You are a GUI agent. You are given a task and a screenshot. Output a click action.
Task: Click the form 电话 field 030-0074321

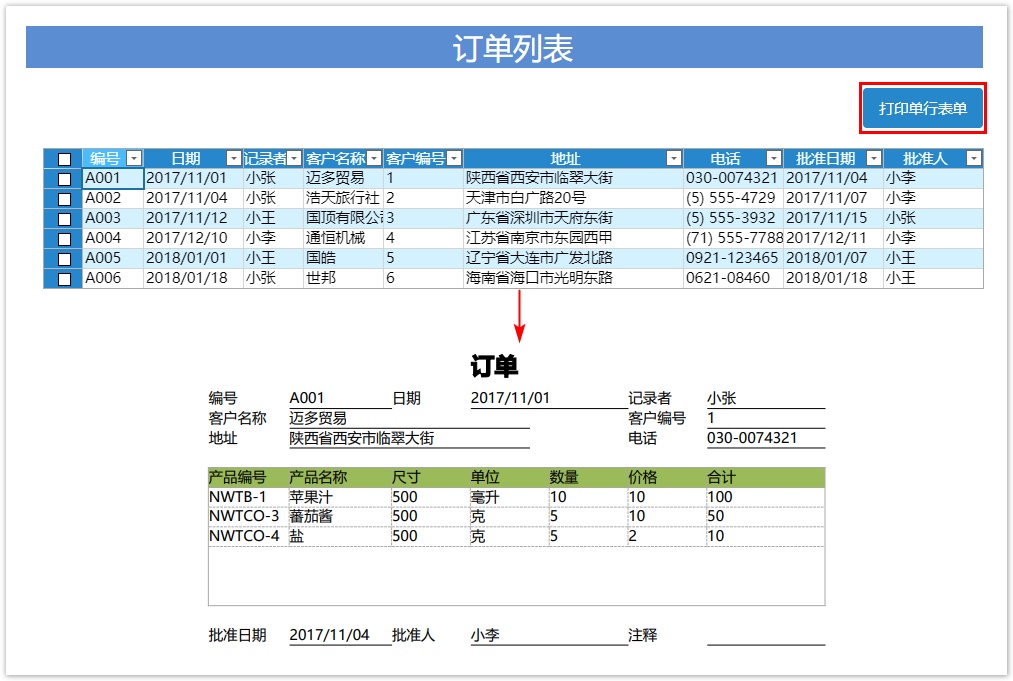tap(766, 439)
